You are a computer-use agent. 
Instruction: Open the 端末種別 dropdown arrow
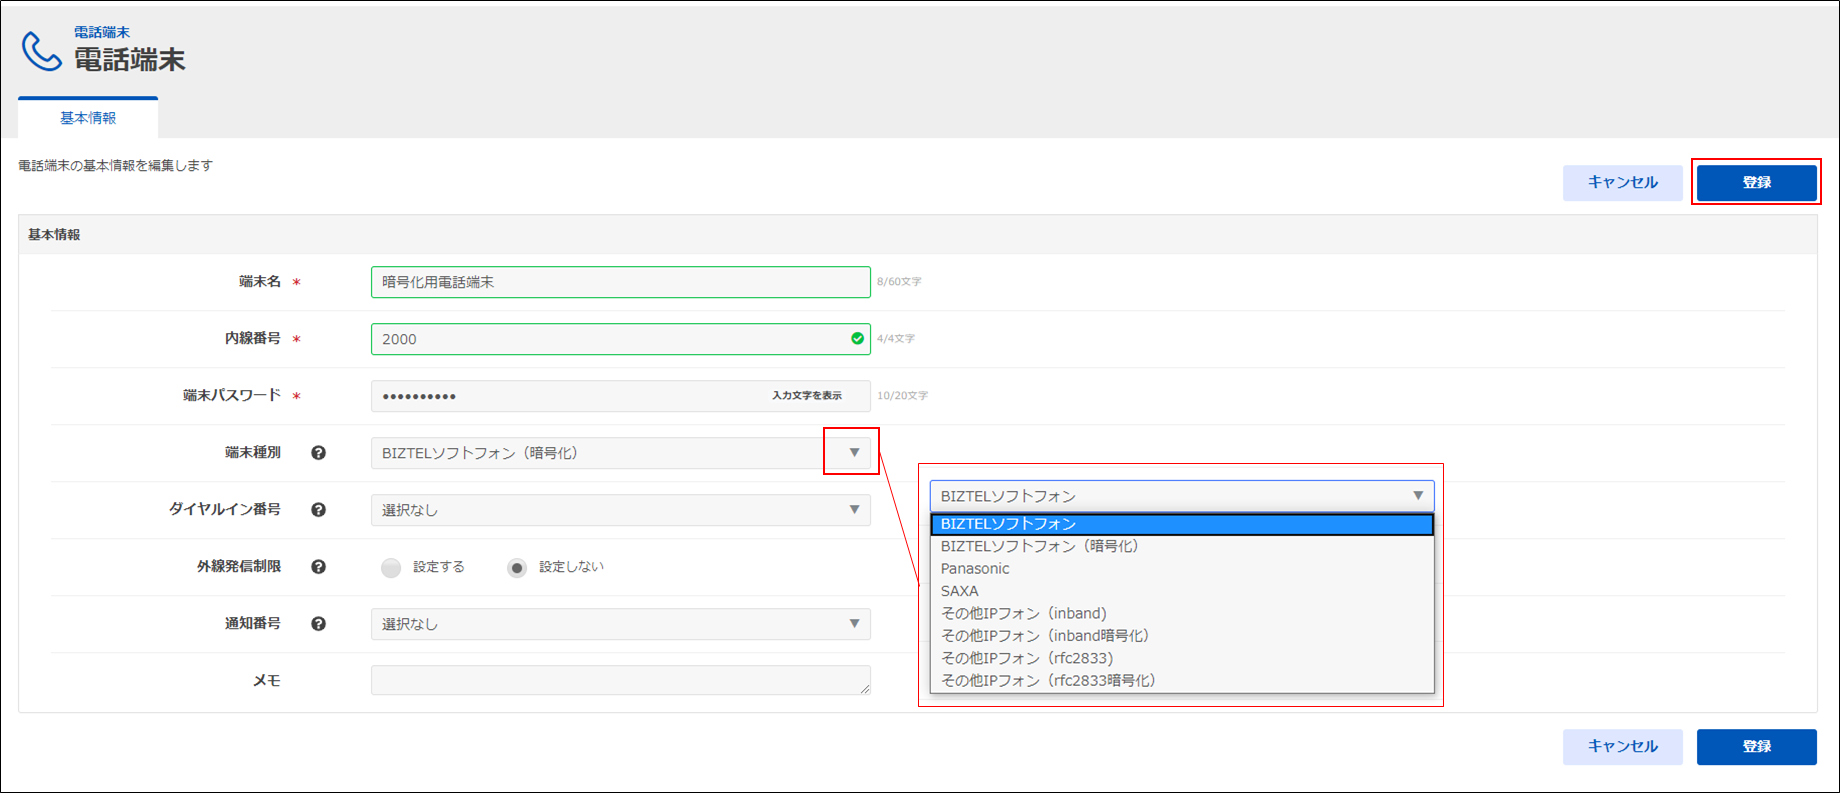point(854,453)
